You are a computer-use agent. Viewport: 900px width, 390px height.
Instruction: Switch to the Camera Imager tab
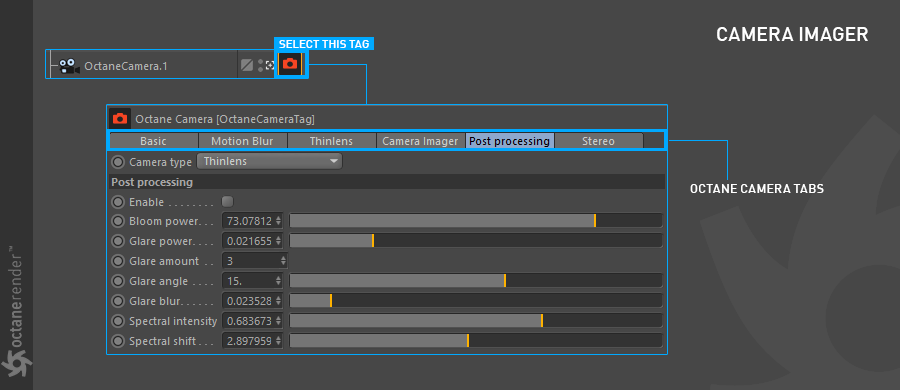[420, 141]
